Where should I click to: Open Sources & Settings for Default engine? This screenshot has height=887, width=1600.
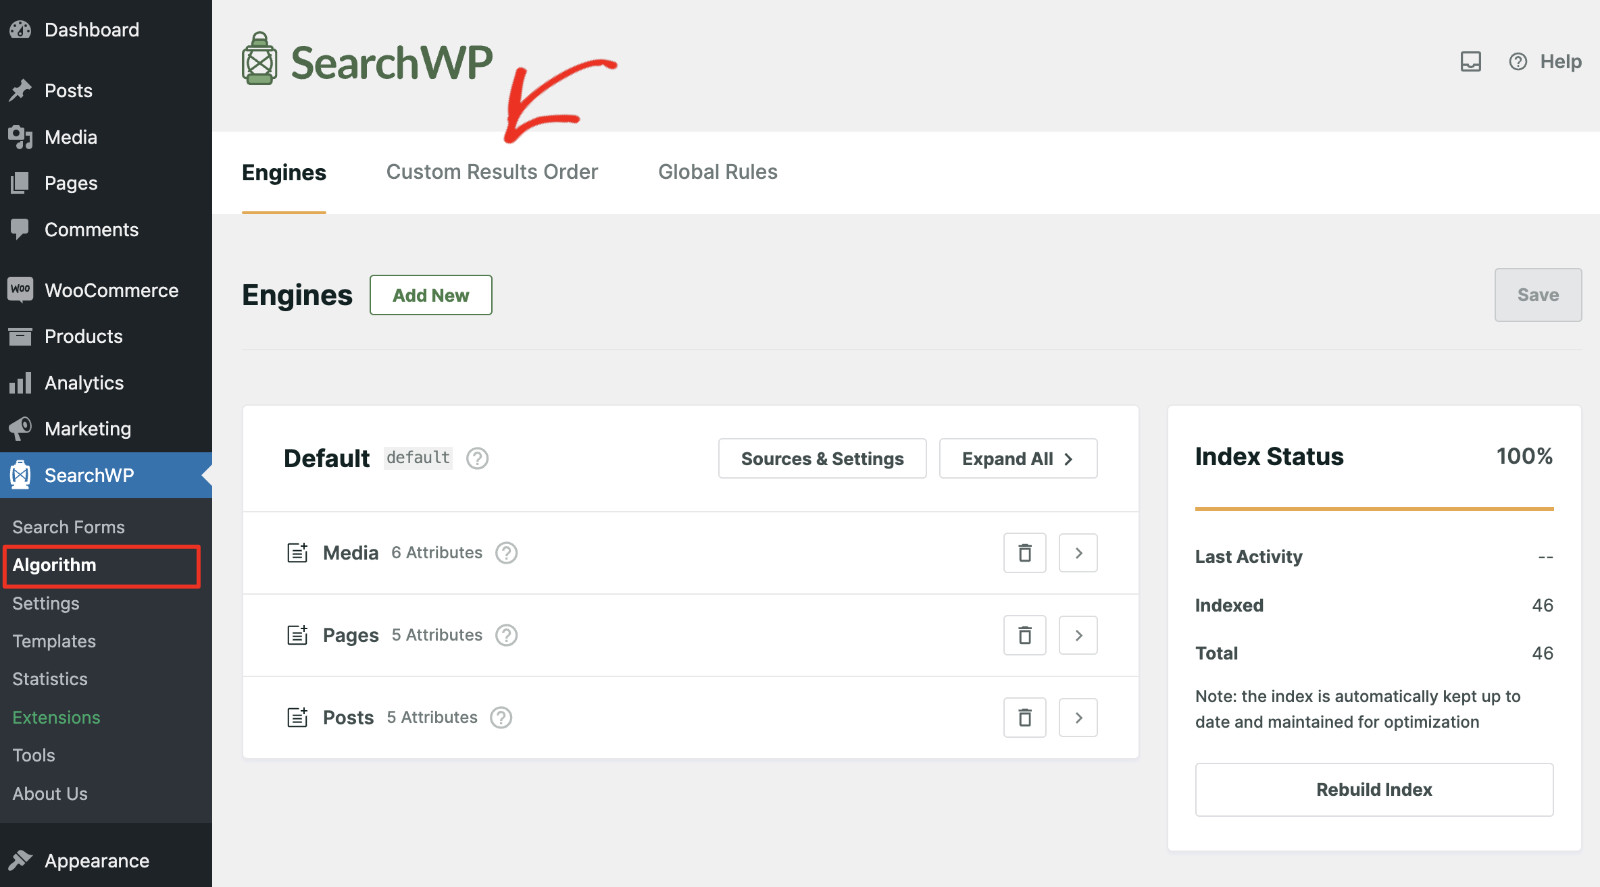tap(822, 459)
